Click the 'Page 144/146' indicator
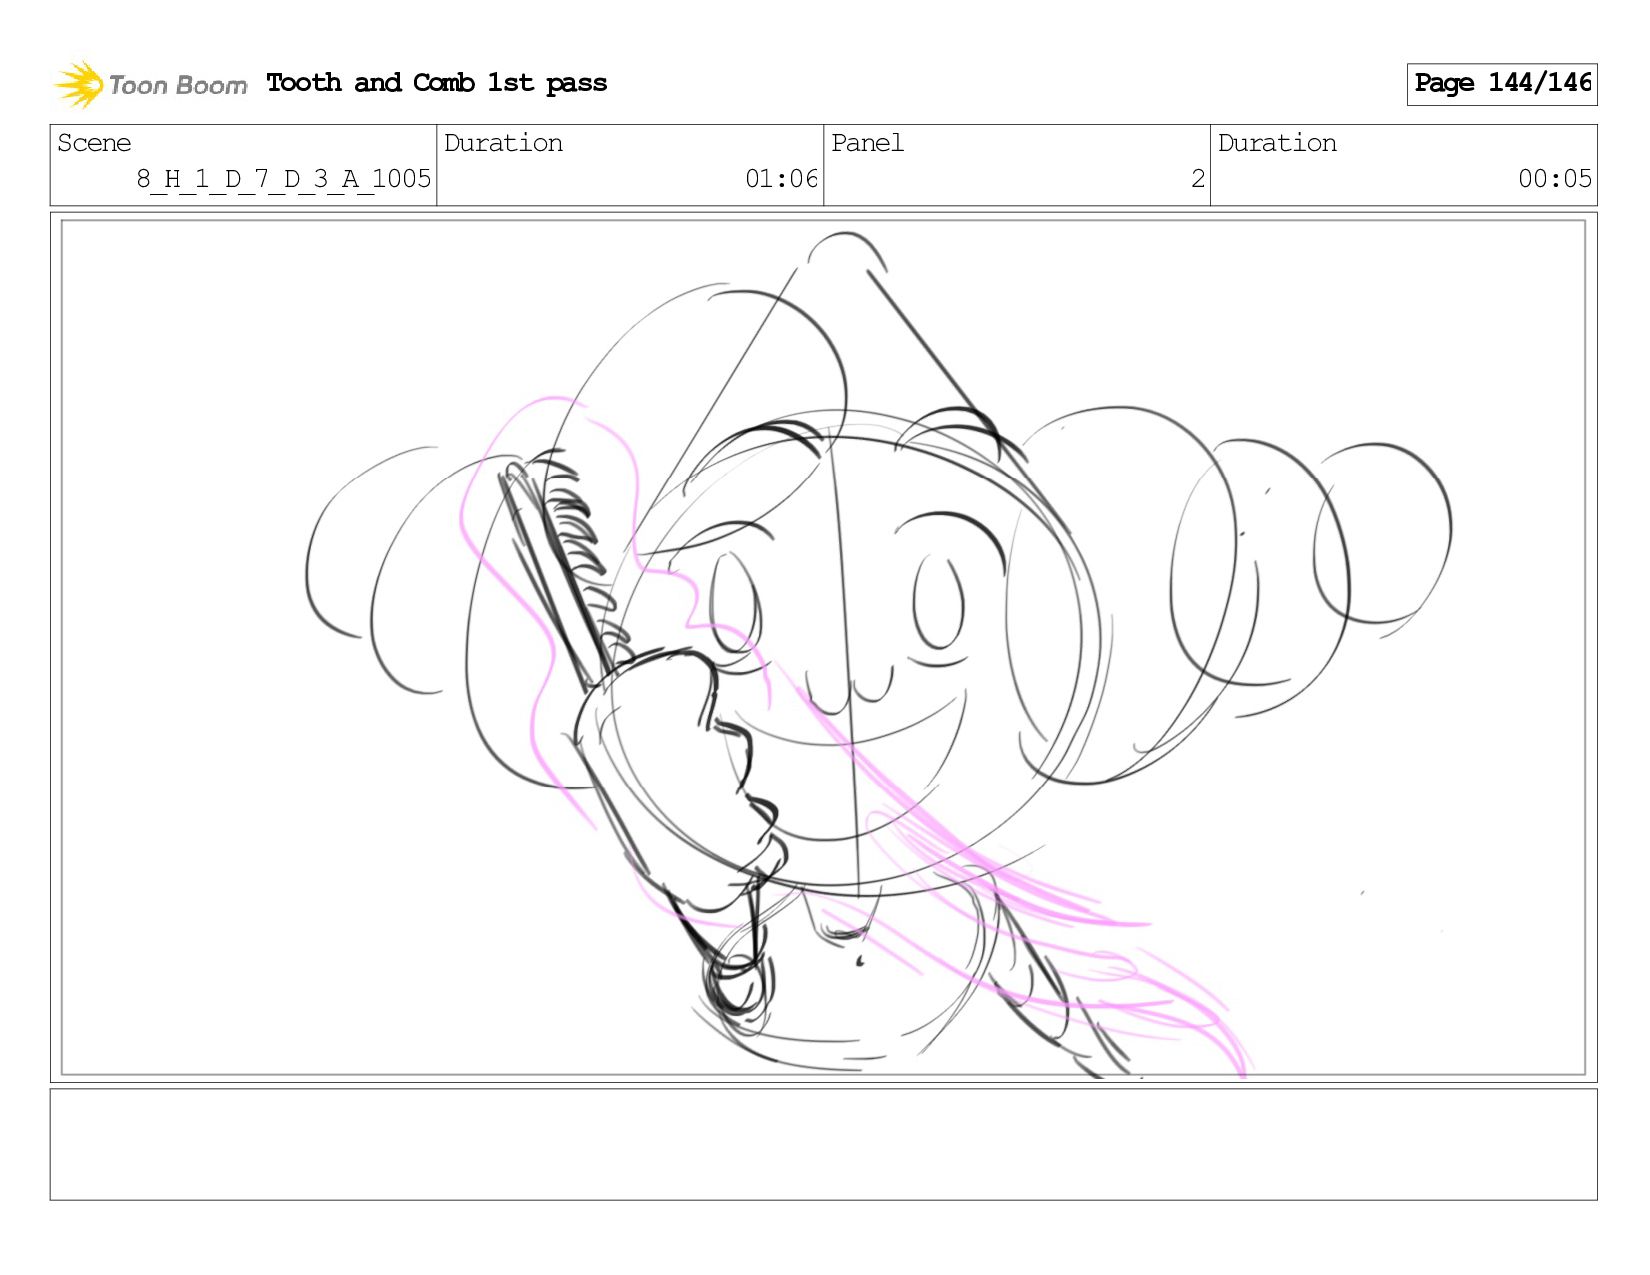This screenshot has height=1275, width=1650. [1502, 84]
